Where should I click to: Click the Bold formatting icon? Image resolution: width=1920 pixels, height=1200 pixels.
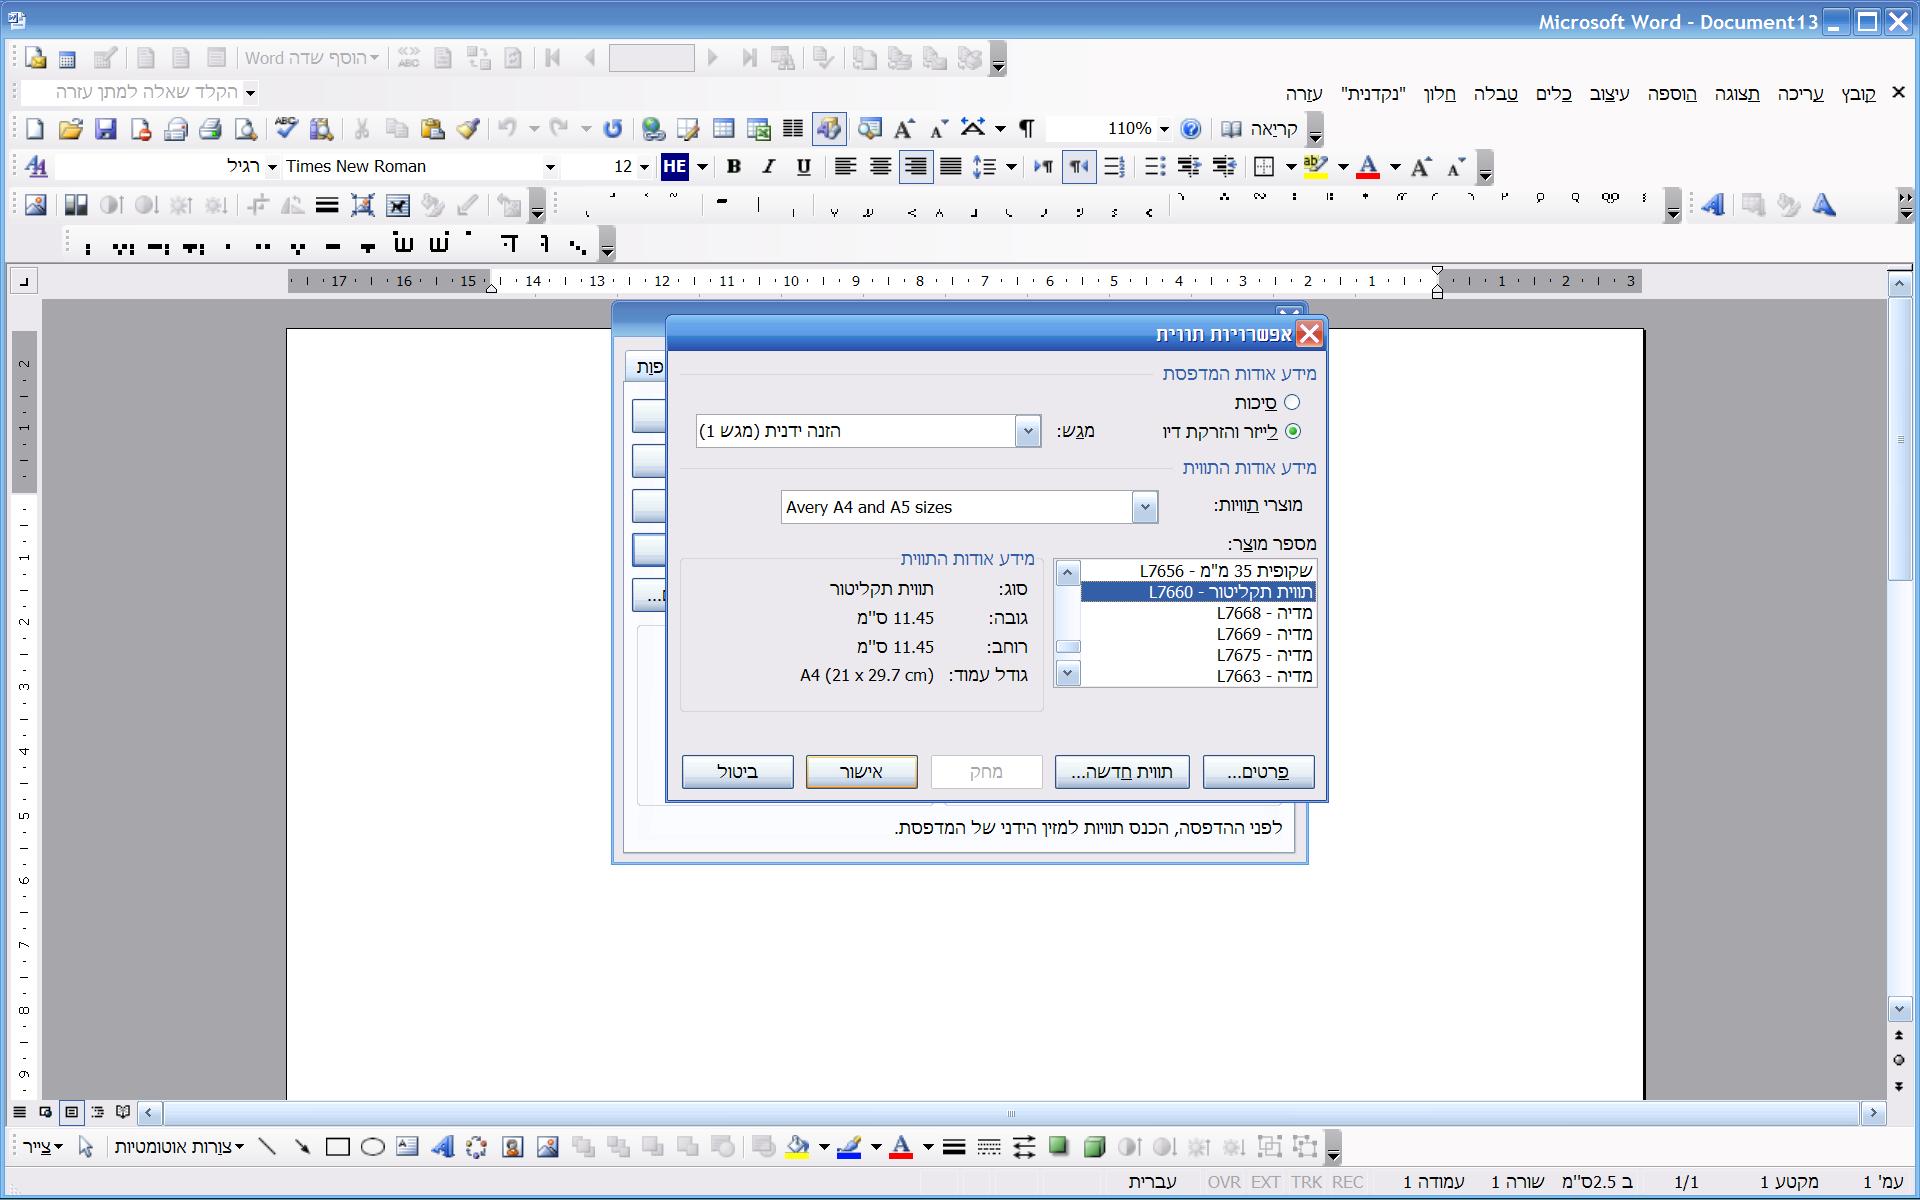click(x=733, y=167)
